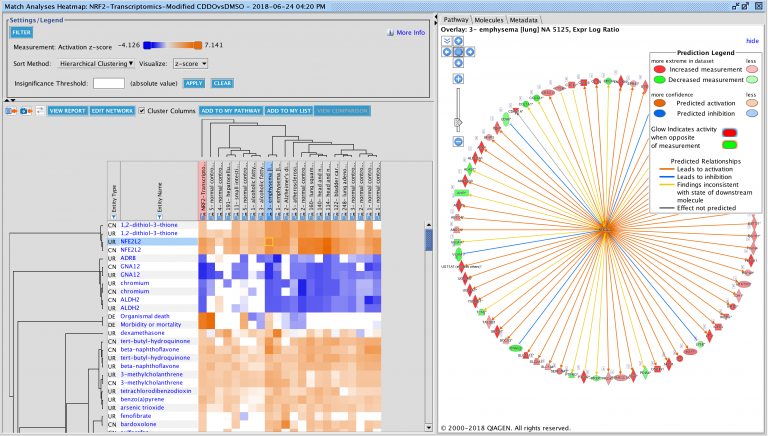Viewport: 768px width, 436px height.
Task: Pan the network view up
Action: pyautogui.click(x=458, y=41)
